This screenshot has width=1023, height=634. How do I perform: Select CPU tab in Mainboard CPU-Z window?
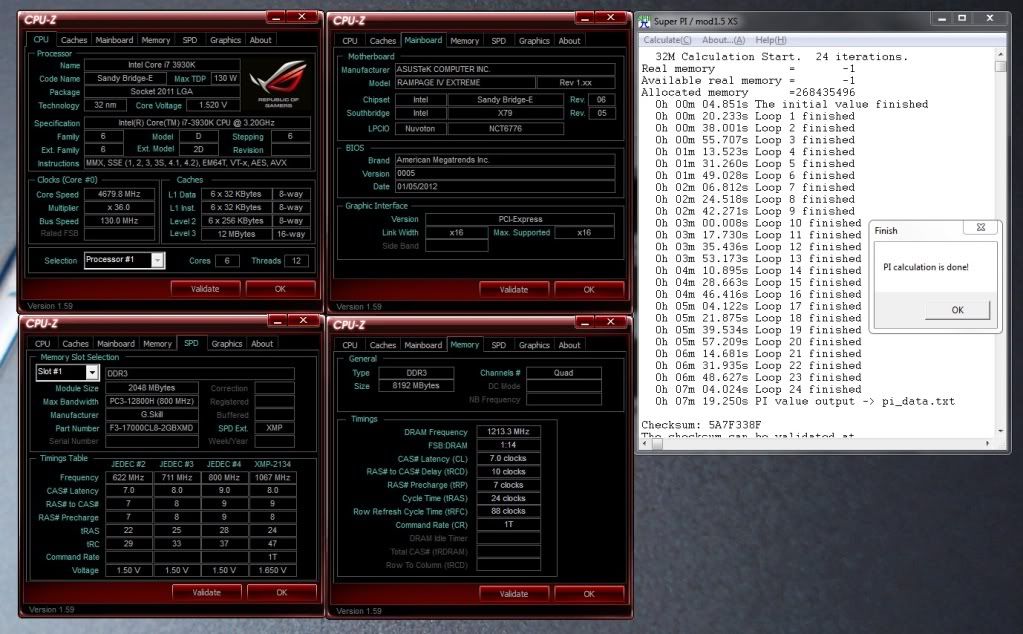tap(350, 40)
